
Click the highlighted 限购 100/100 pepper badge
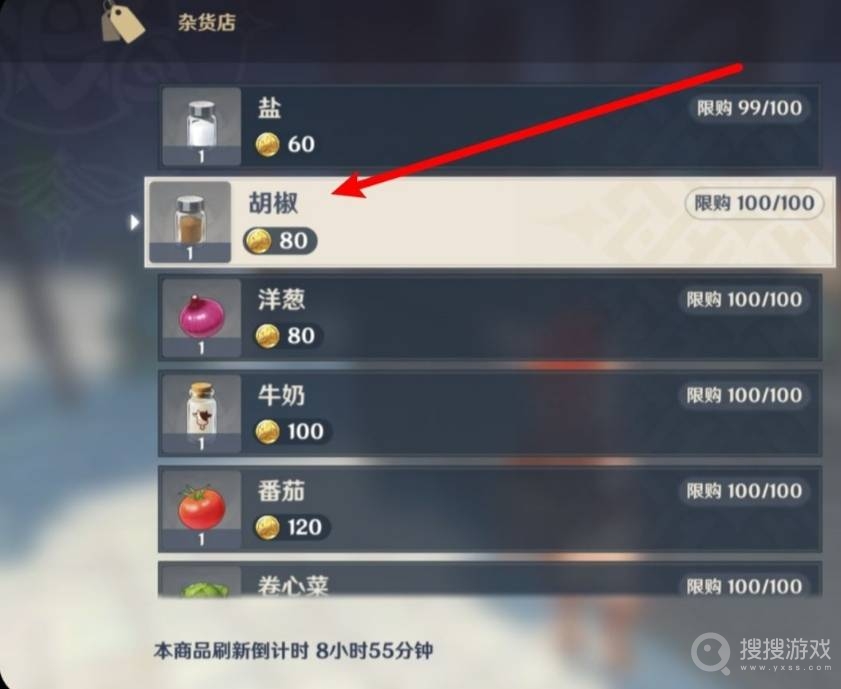pos(754,203)
